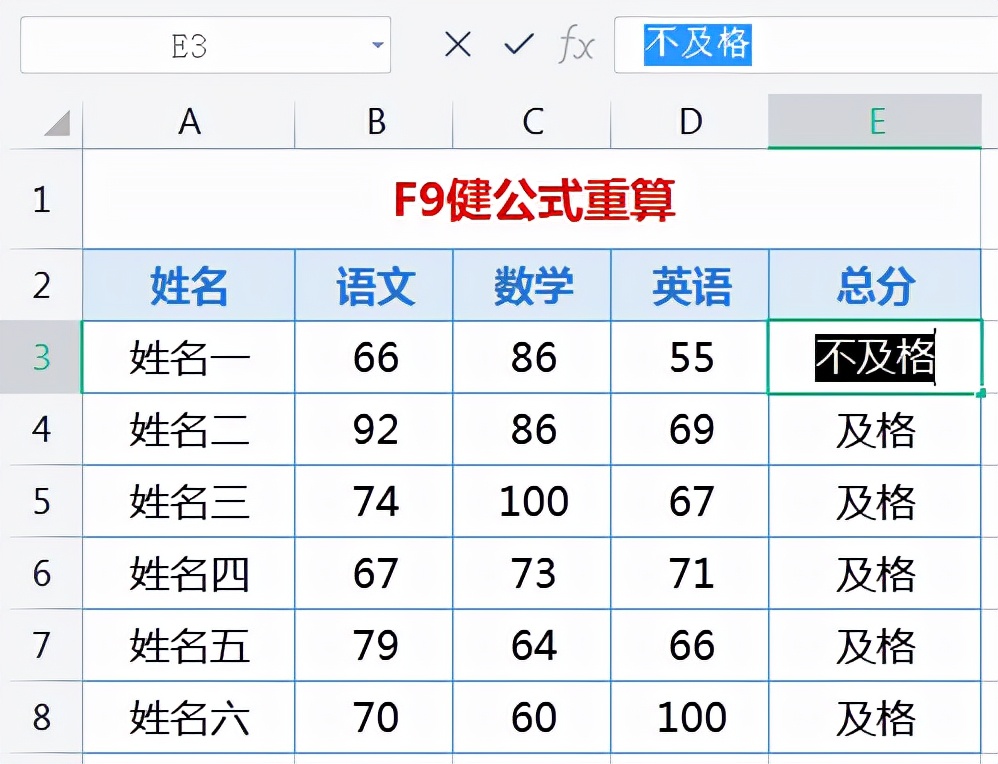Select row number 3
The width and height of the screenshot is (998, 764).
click(x=42, y=358)
